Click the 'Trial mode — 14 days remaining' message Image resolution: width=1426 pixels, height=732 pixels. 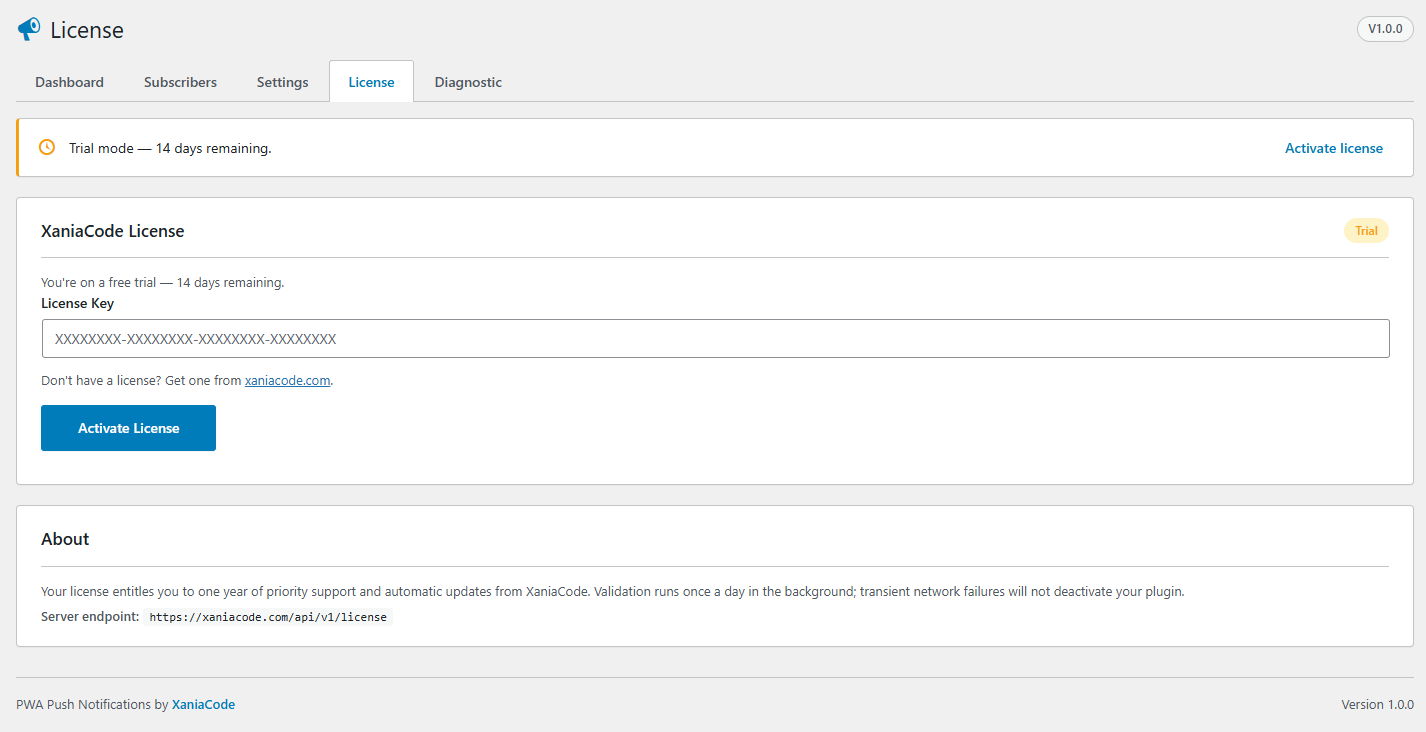(170, 148)
